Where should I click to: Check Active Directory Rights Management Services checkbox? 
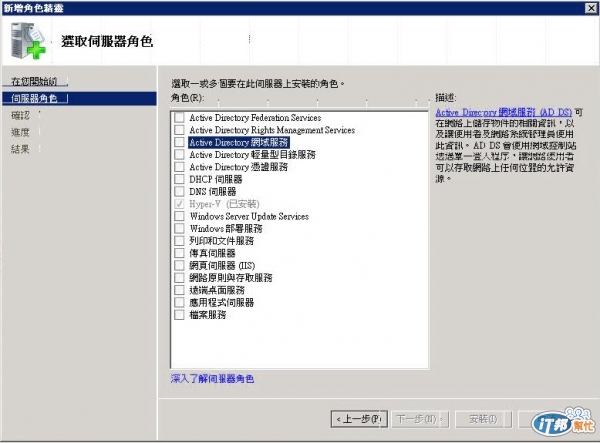[179, 130]
